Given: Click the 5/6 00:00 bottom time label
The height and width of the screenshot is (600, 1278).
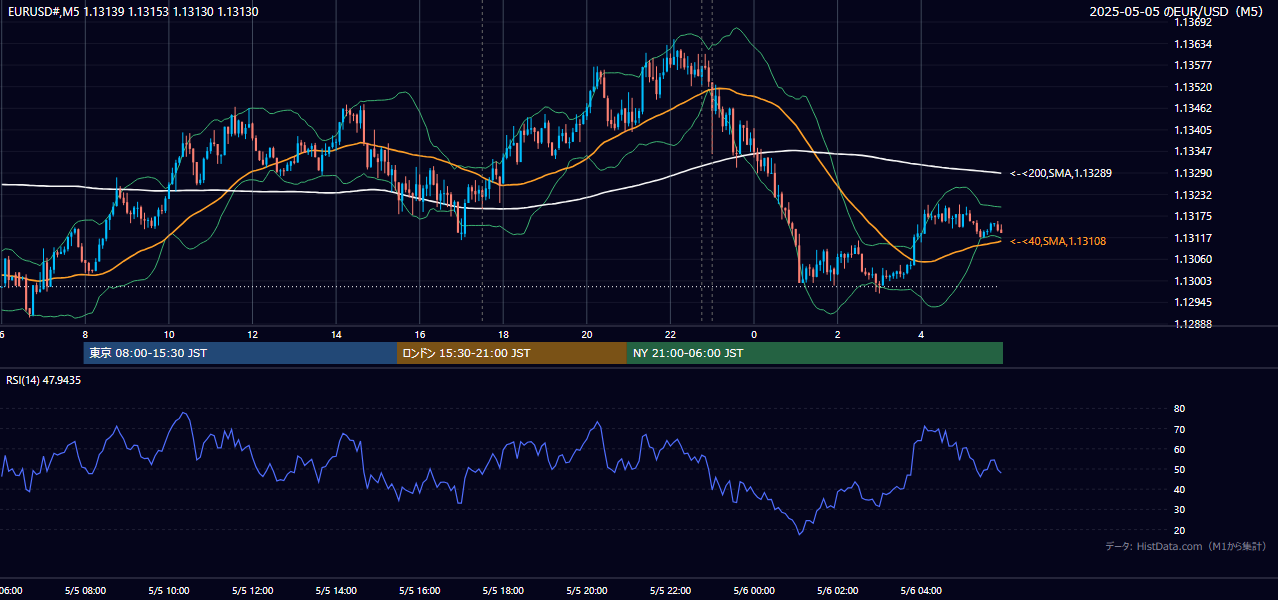Looking at the screenshot, I should [754, 591].
